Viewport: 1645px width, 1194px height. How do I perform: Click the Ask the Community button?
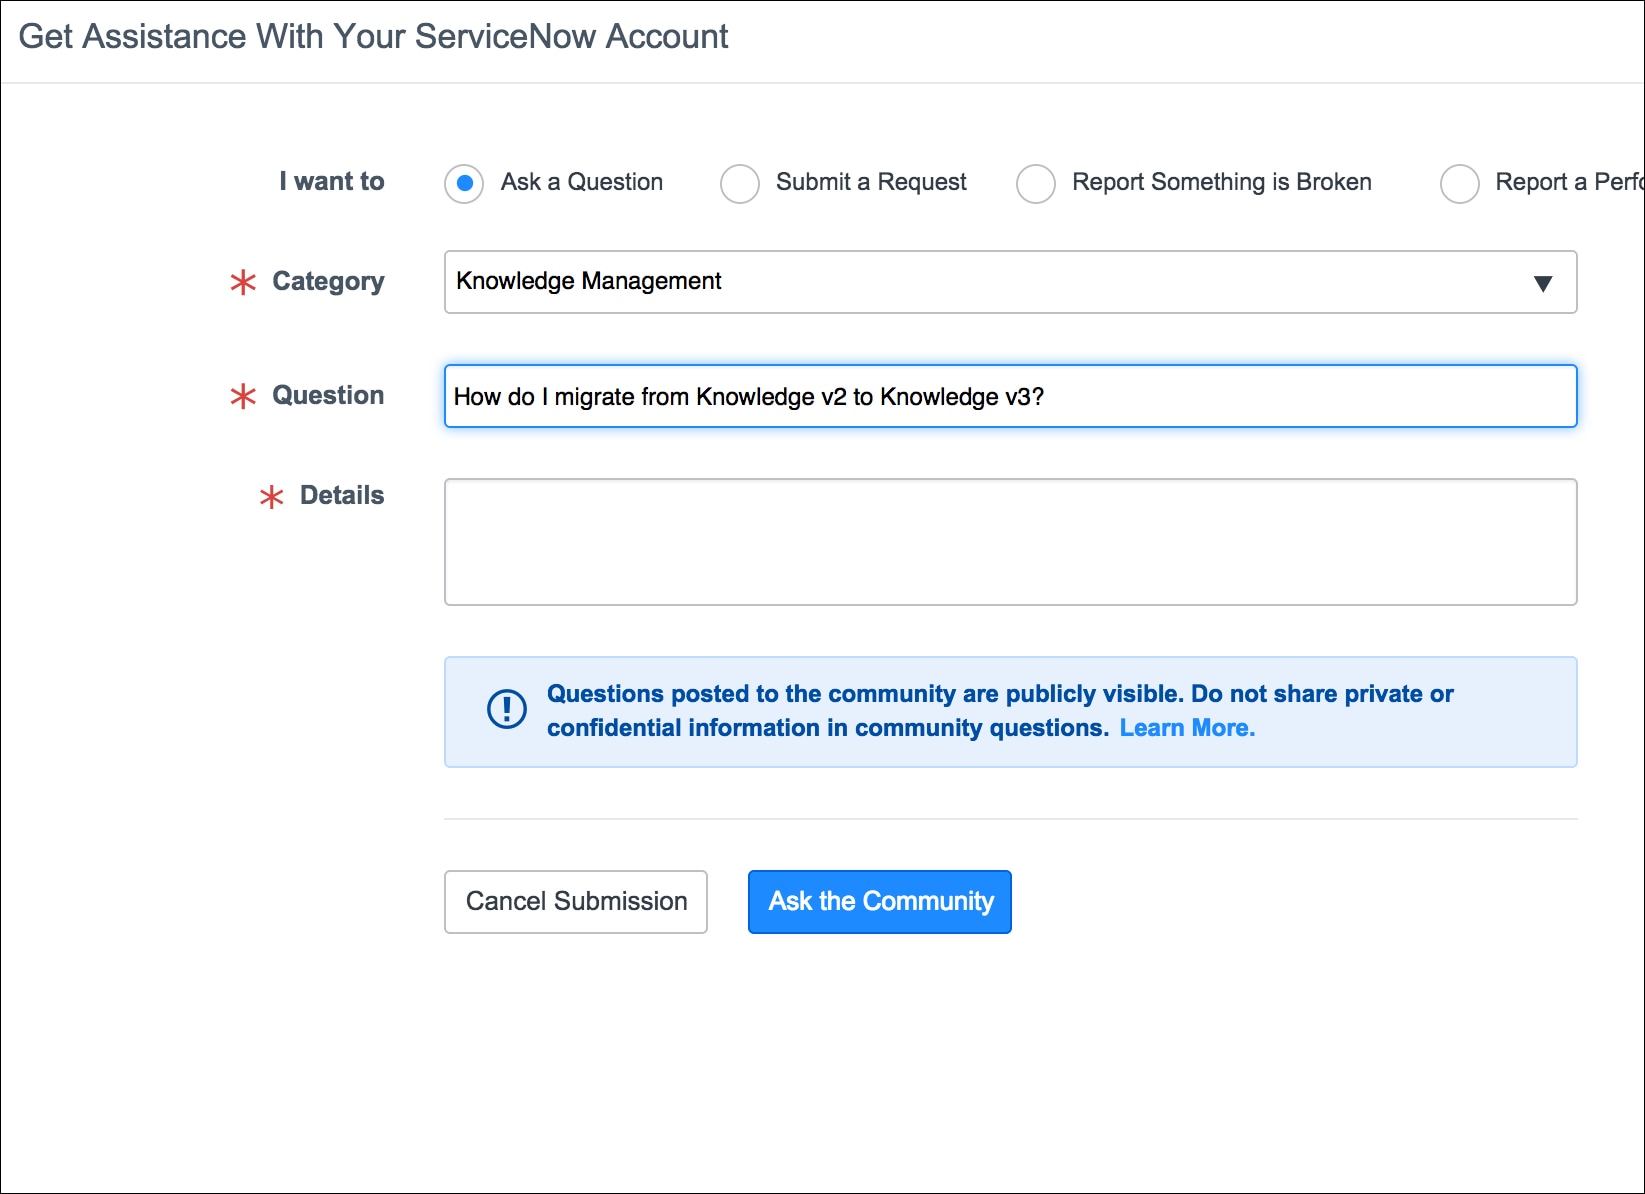point(880,901)
